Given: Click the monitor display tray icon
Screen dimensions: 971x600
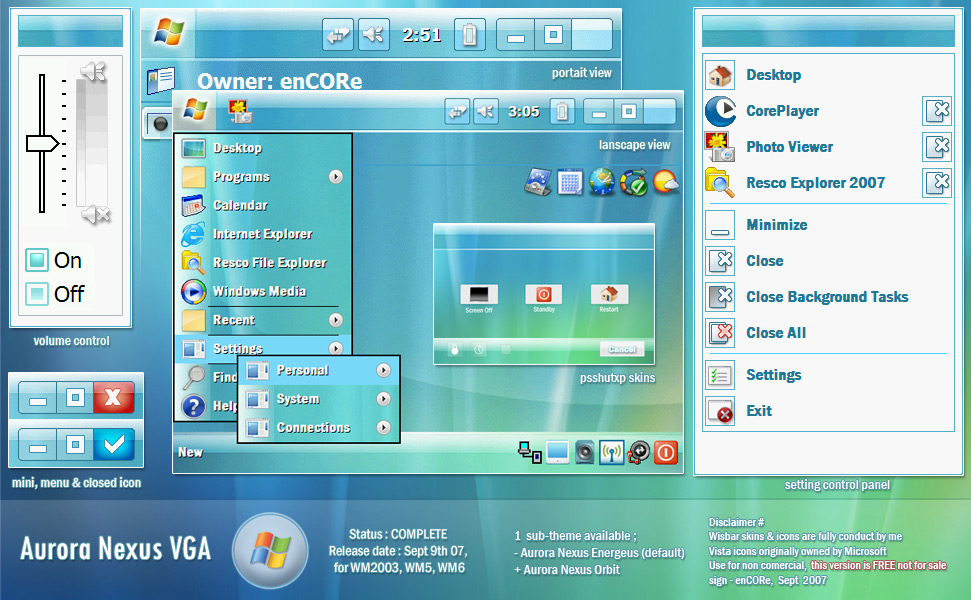Looking at the screenshot, I should click(557, 453).
